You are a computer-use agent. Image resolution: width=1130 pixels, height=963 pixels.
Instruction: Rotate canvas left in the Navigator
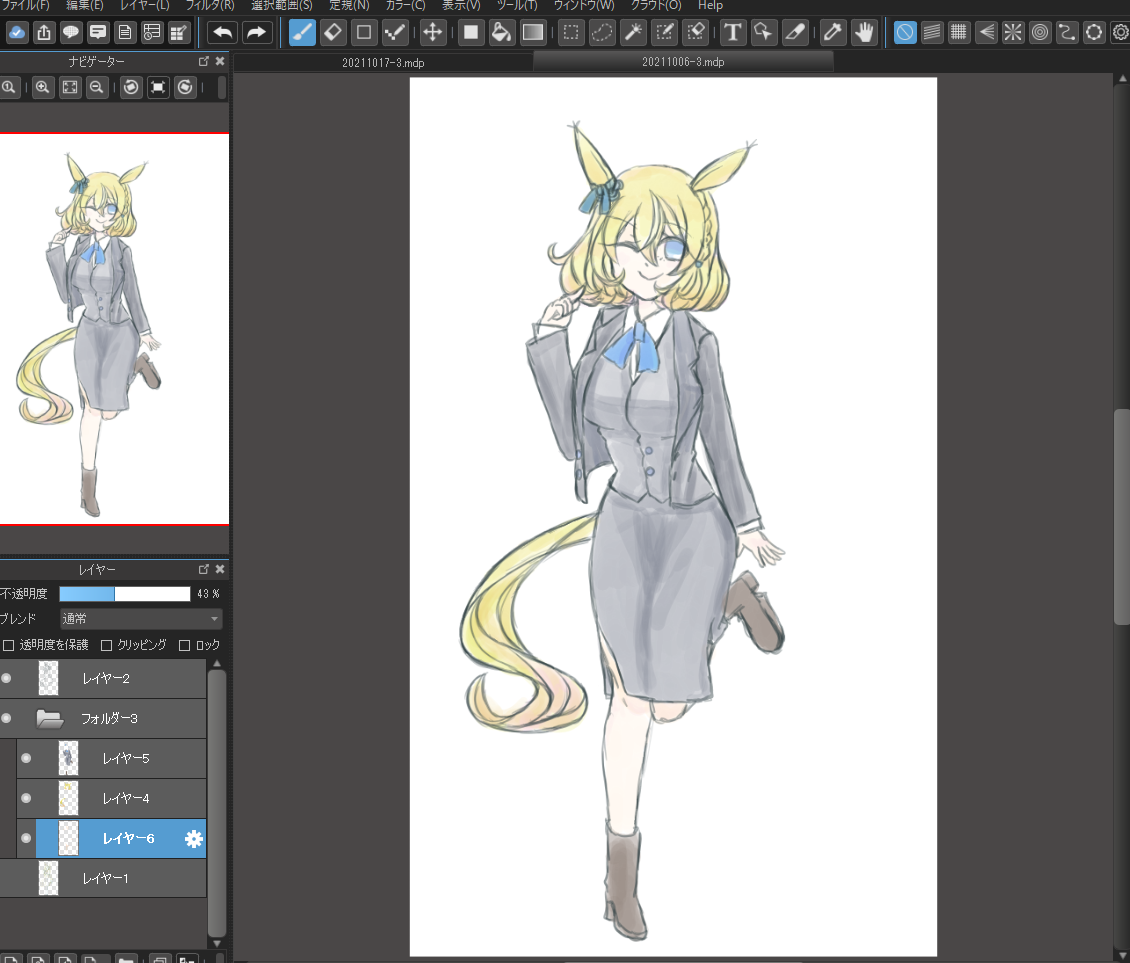click(x=130, y=88)
